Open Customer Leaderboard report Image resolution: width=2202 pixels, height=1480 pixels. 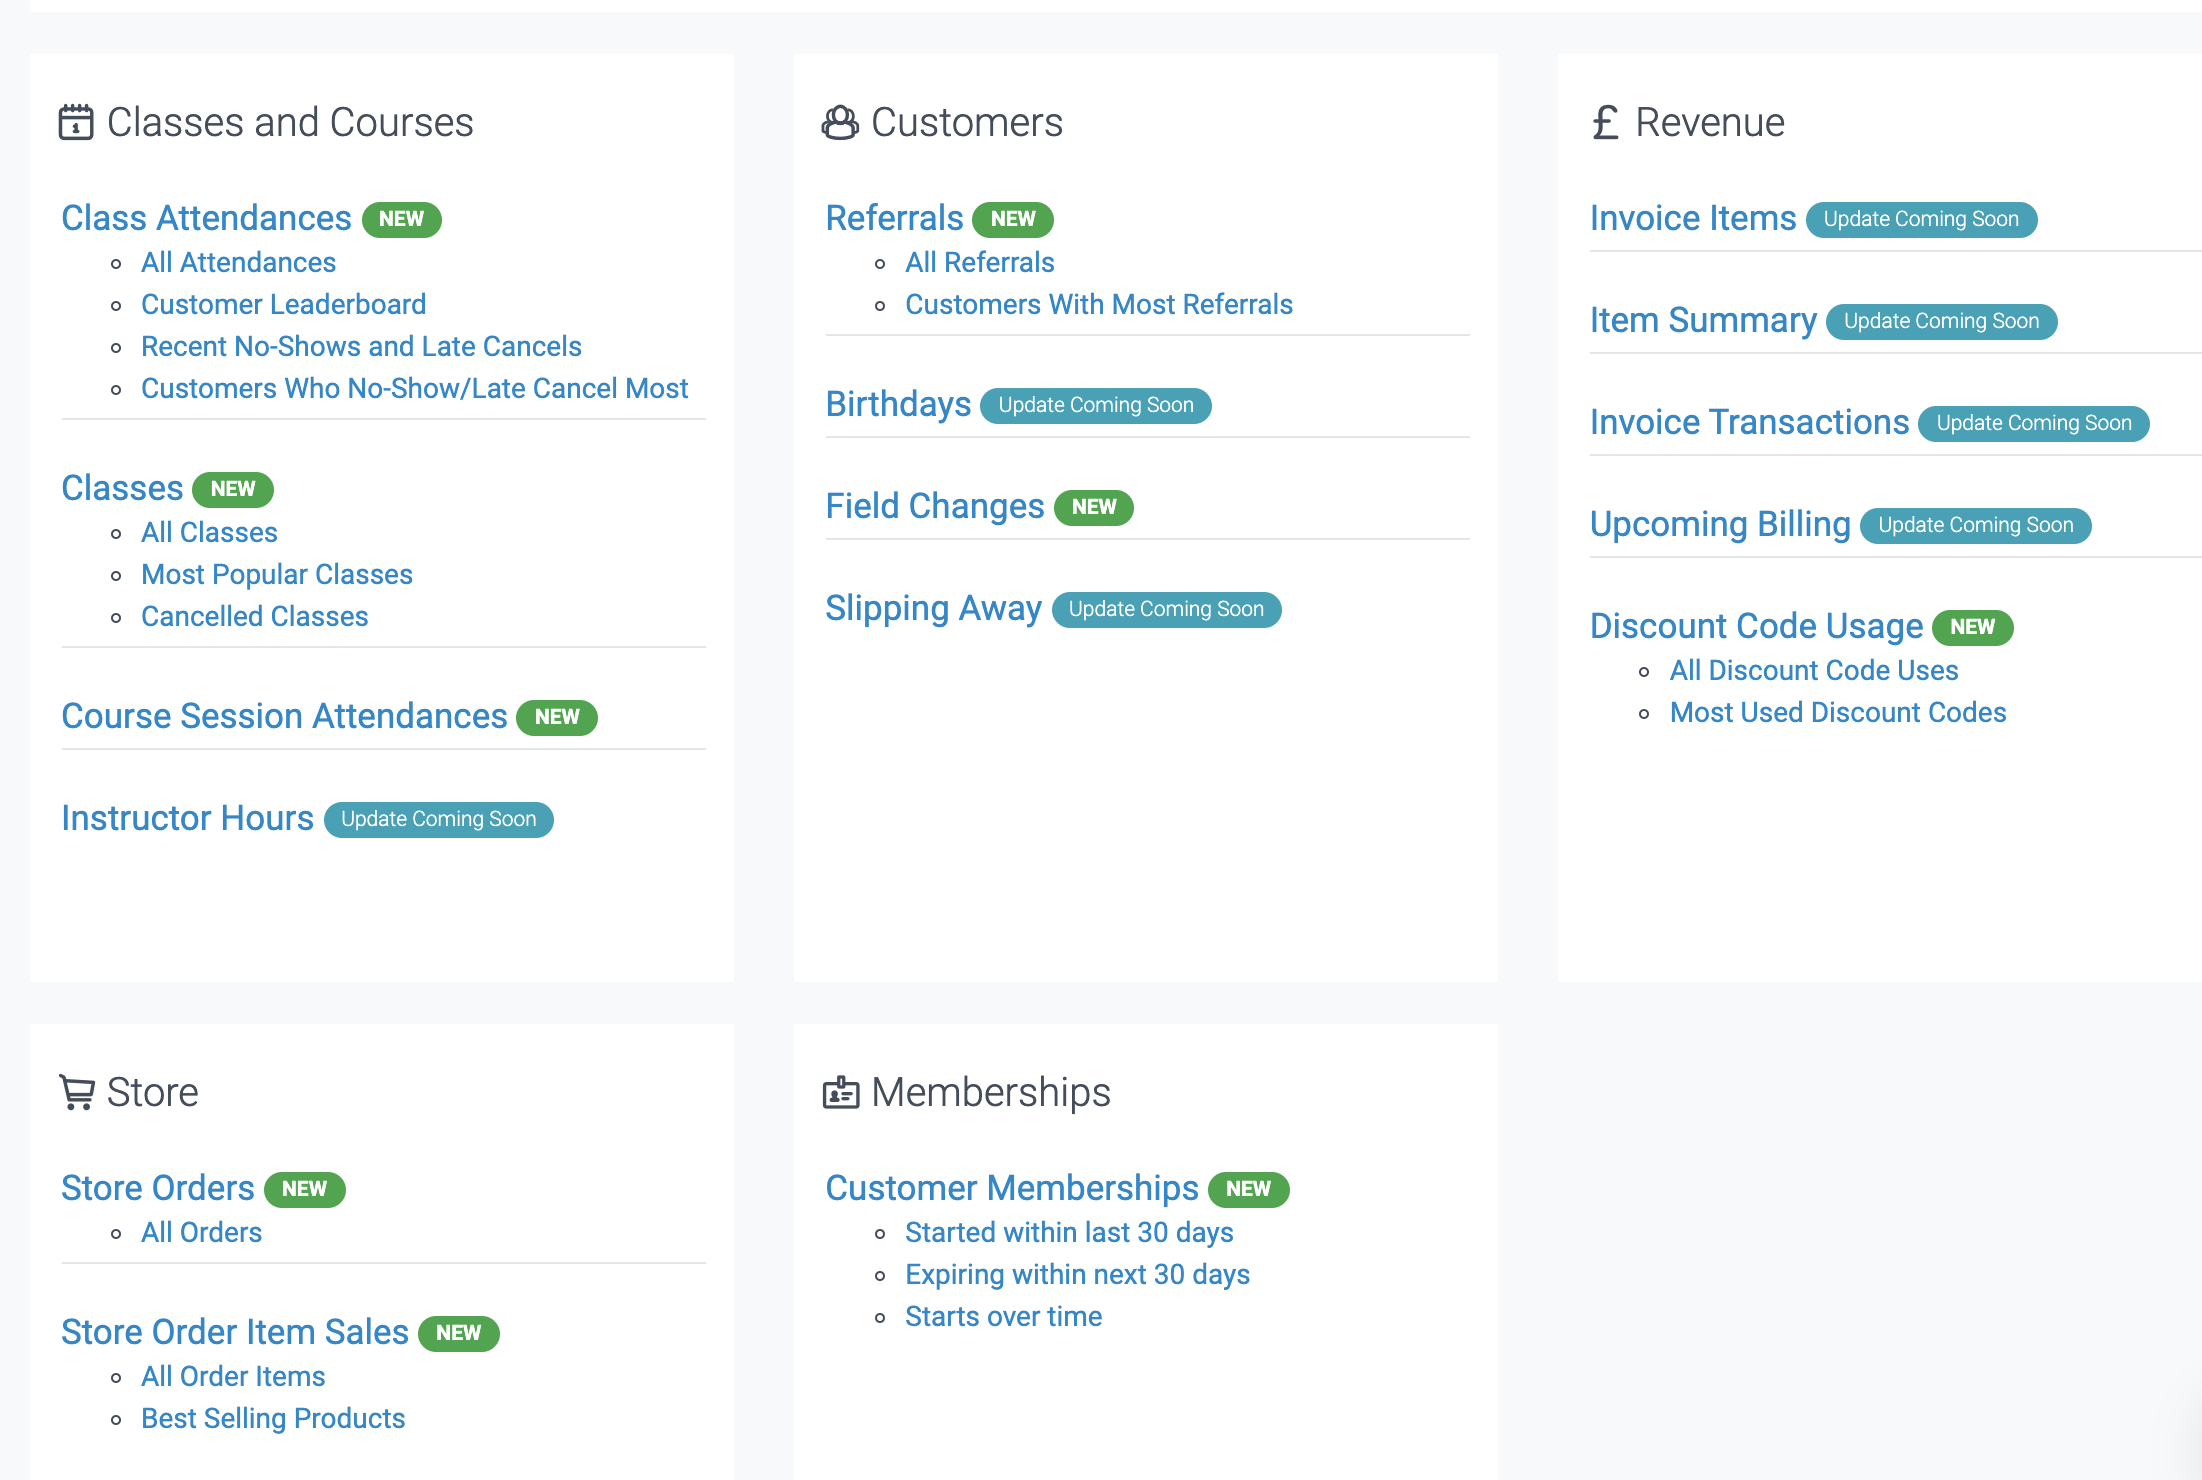point(283,304)
